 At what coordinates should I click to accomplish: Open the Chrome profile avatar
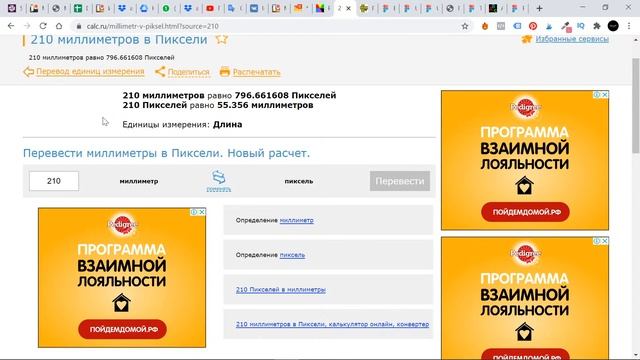point(613,26)
